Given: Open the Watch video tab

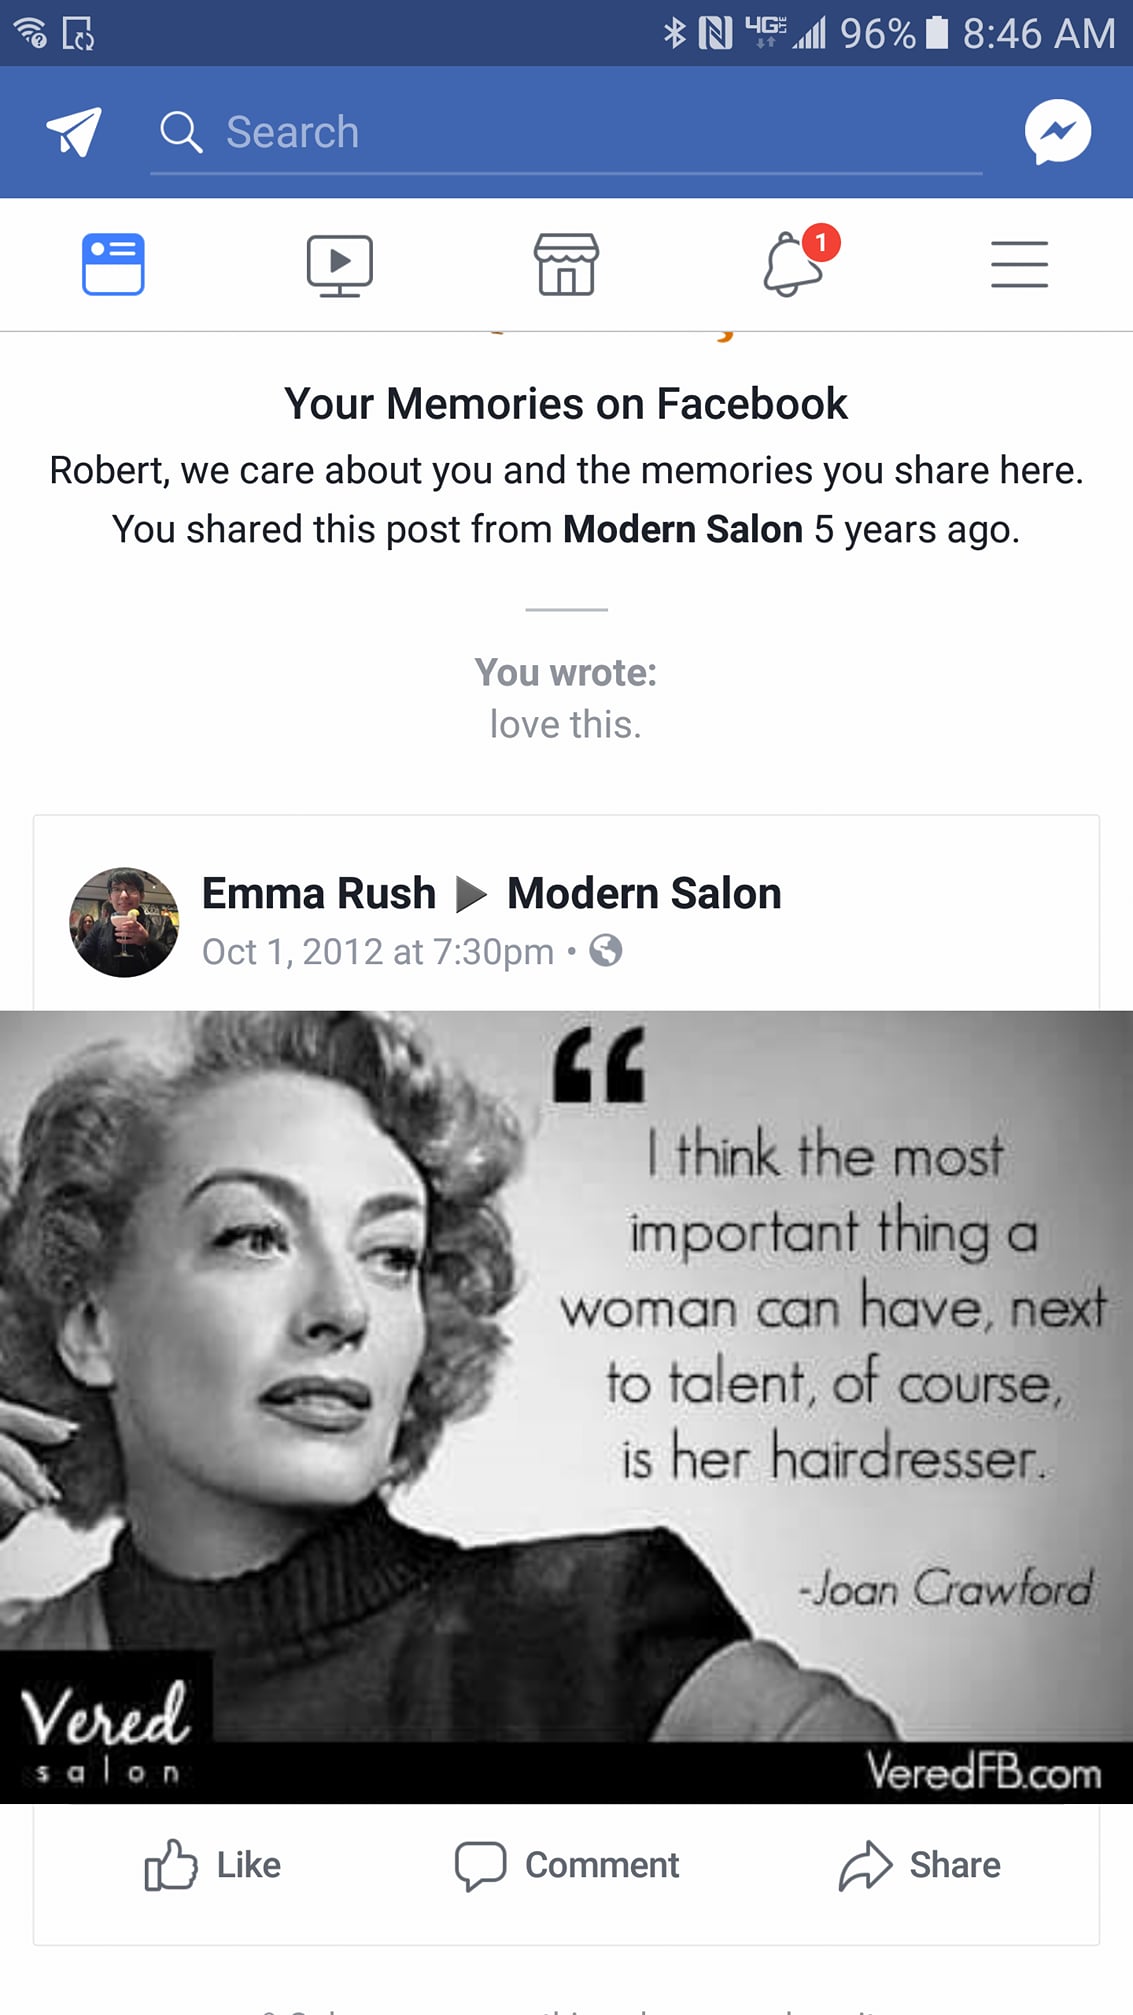Looking at the screenshot, I should point(340,265).
